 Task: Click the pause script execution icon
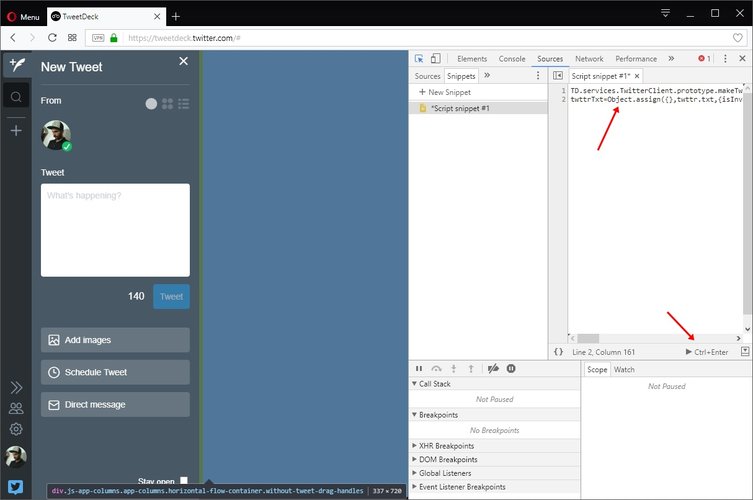click(x=419, y=368)
